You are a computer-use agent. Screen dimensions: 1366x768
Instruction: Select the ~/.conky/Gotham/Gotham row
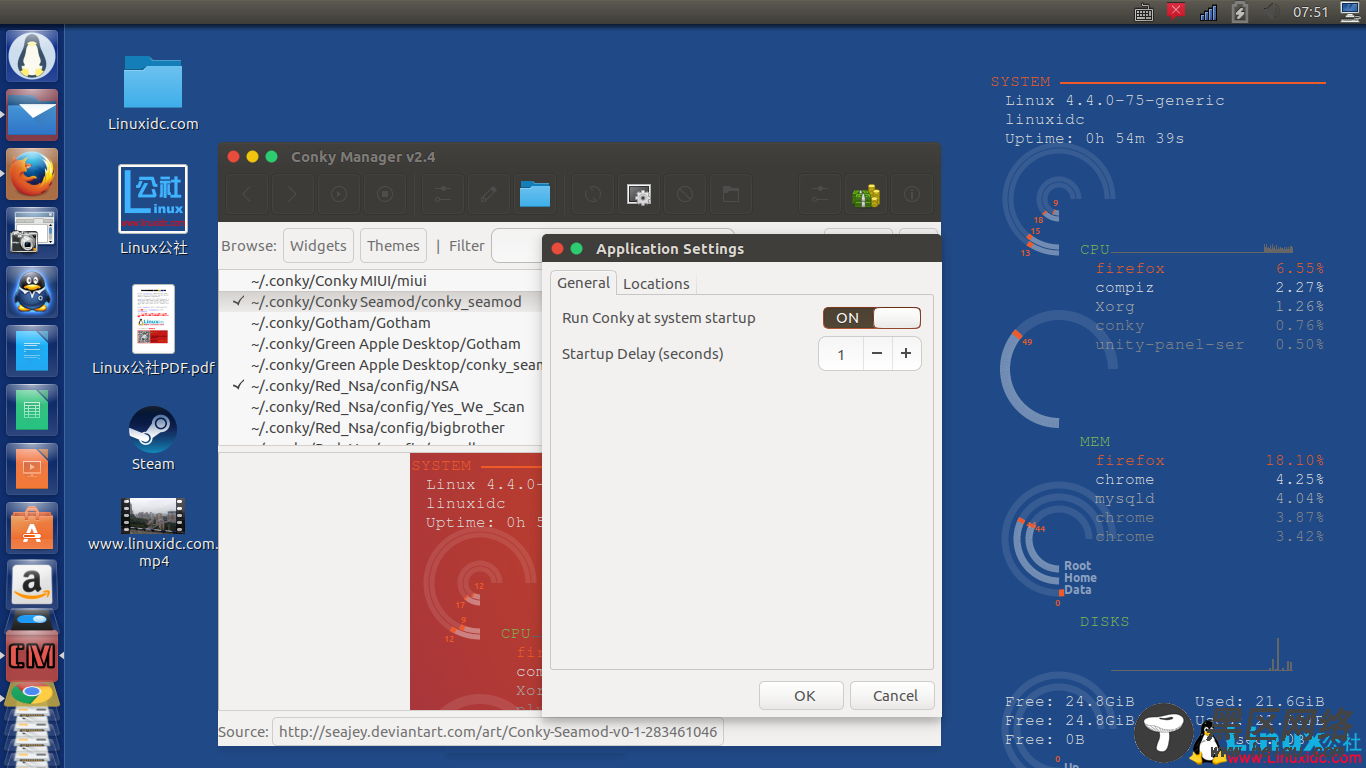click(x=380, y=323)
